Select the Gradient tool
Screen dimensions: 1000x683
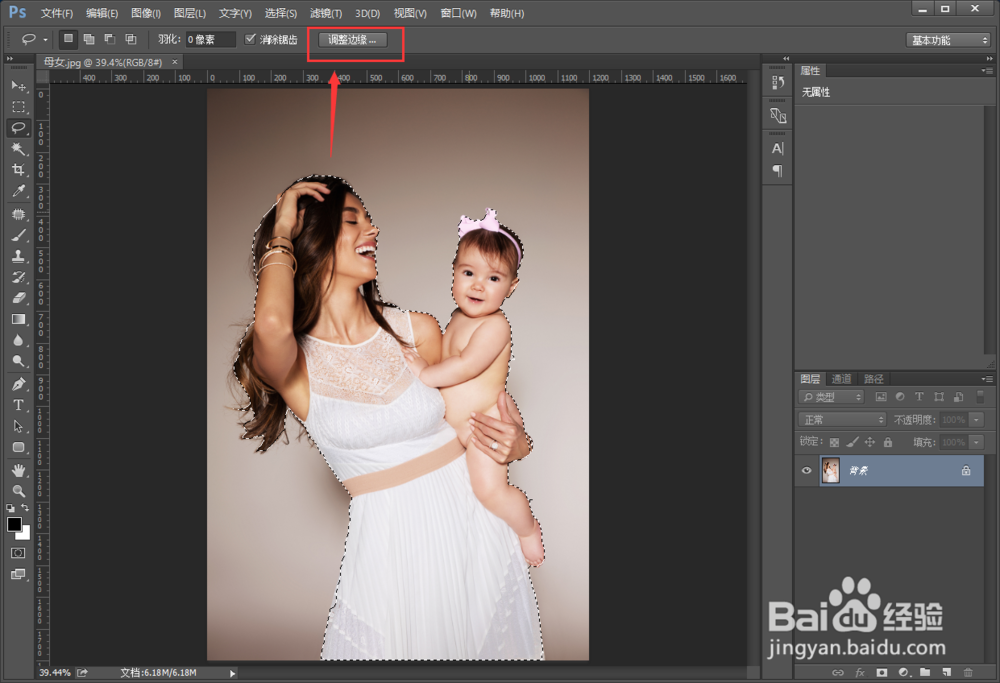coord(18,319)
